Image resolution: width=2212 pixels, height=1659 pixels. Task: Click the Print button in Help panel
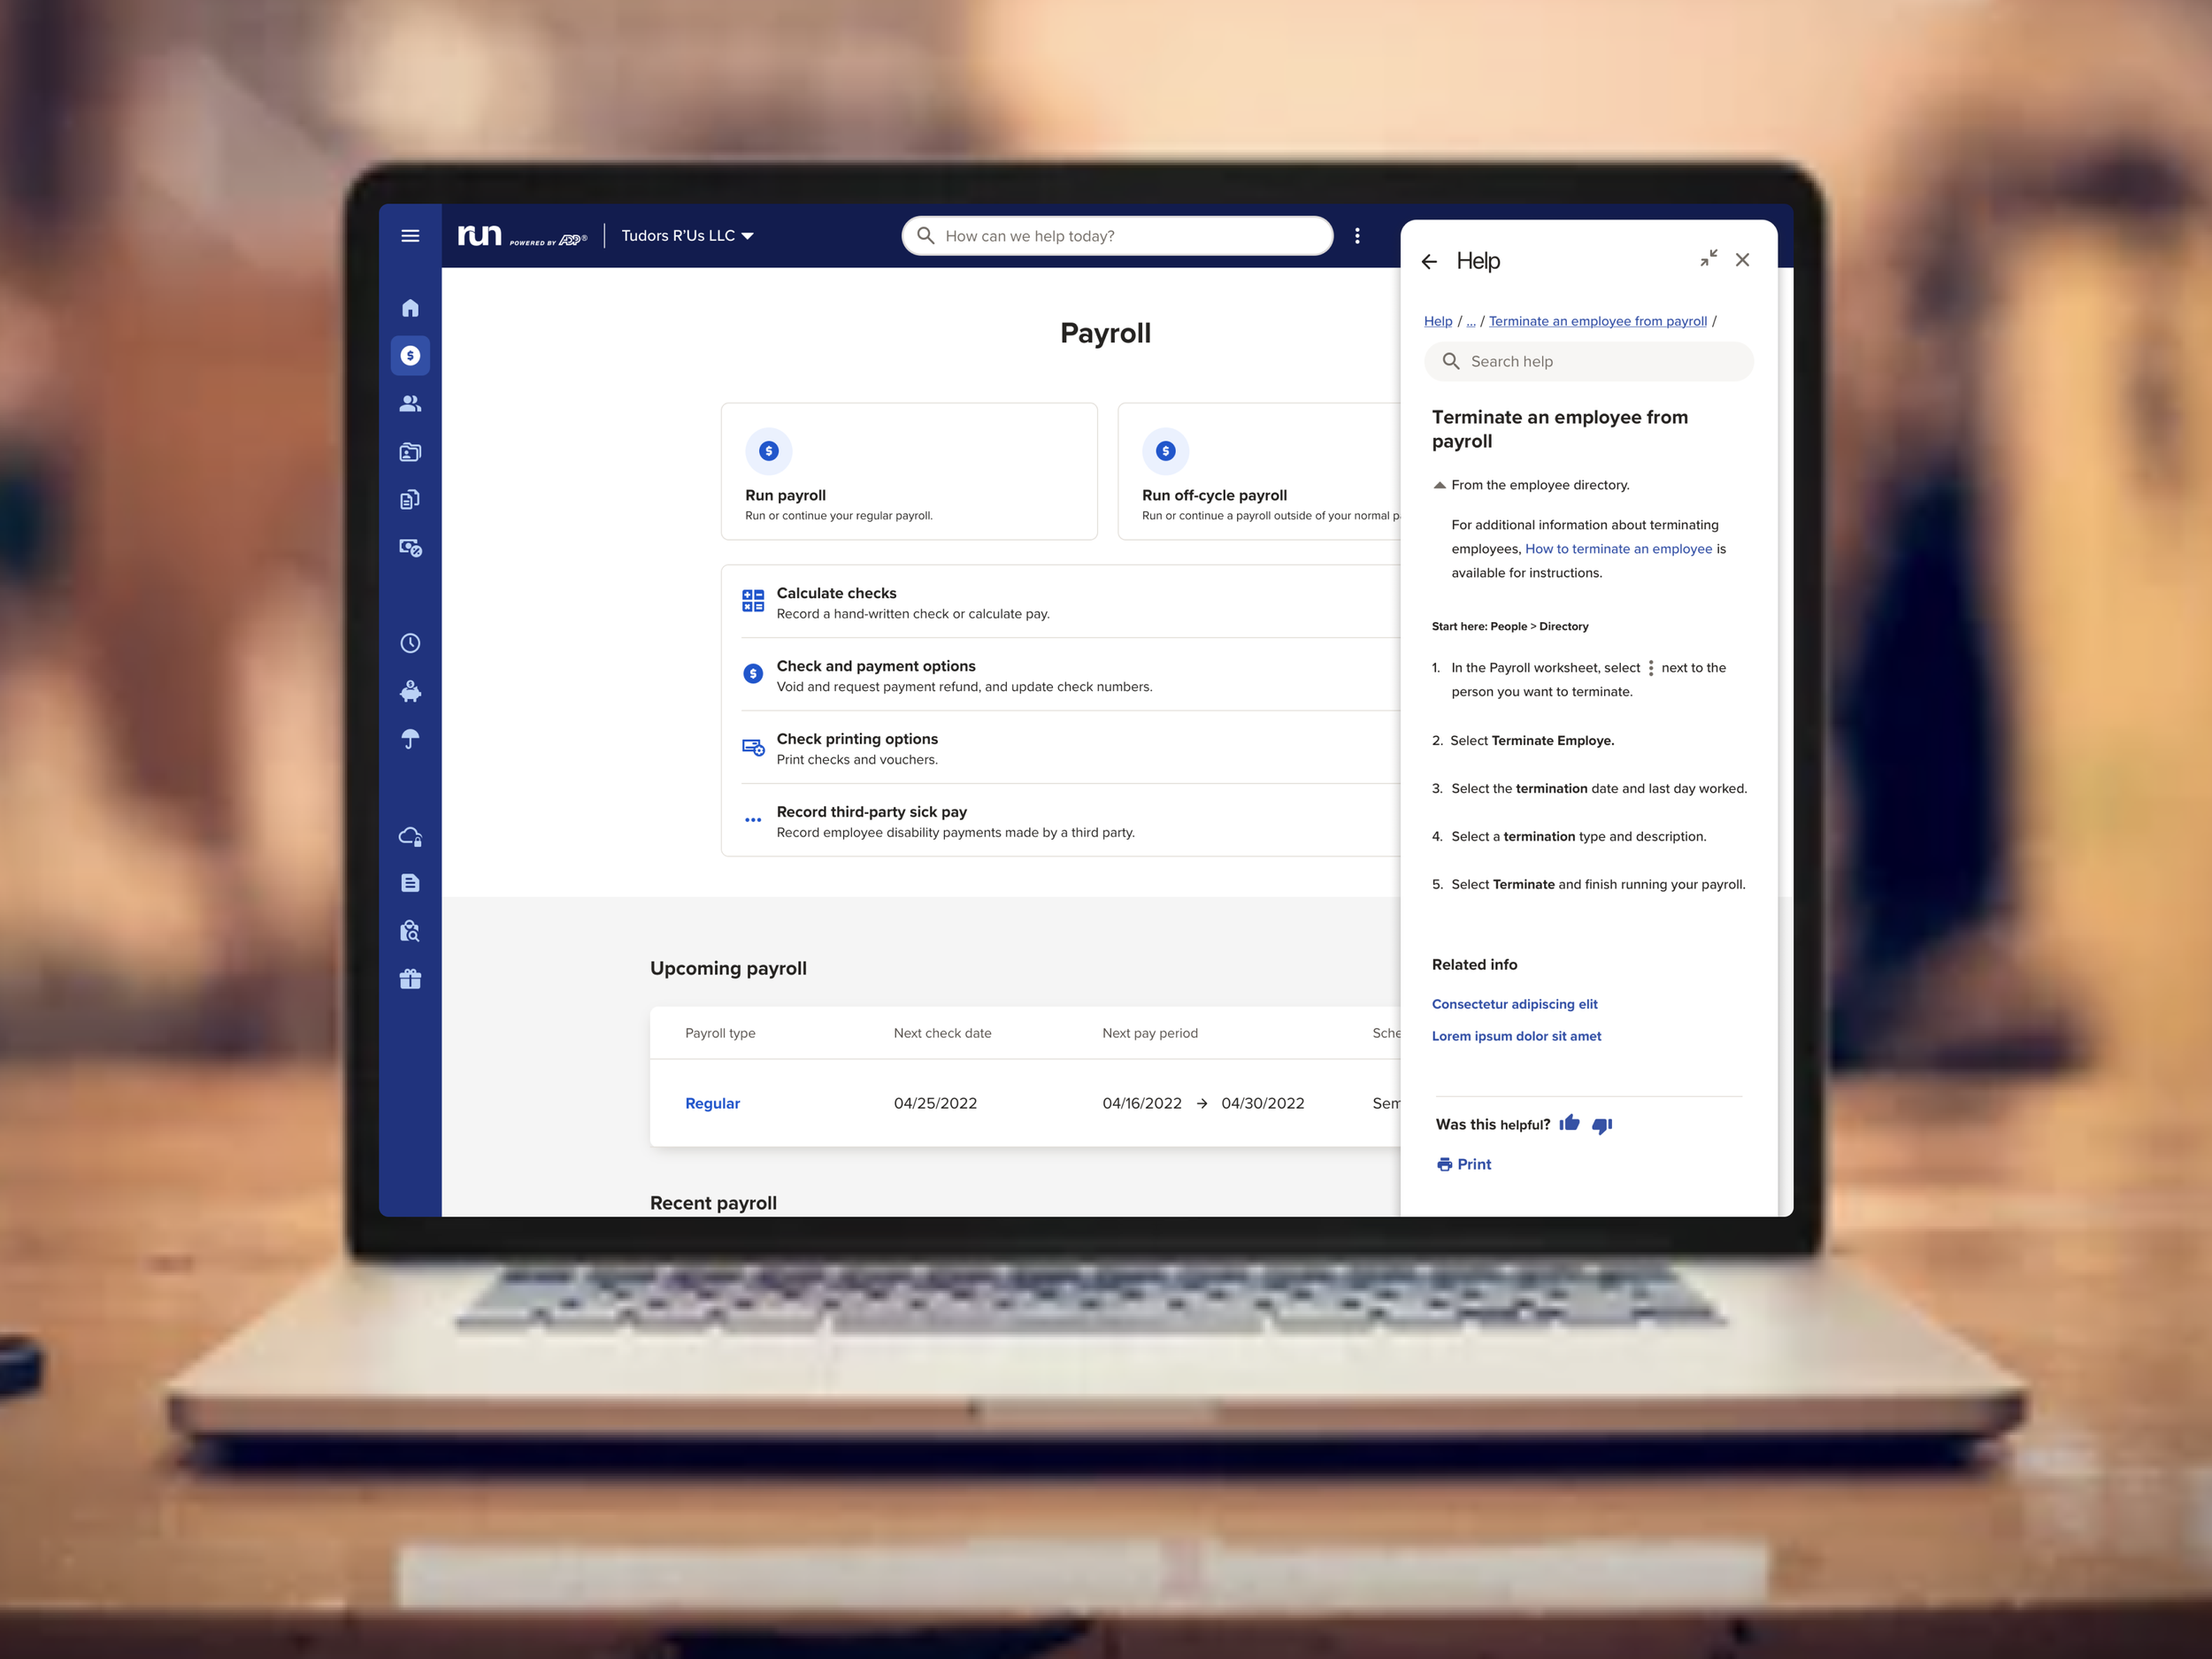(1464, 1164)
